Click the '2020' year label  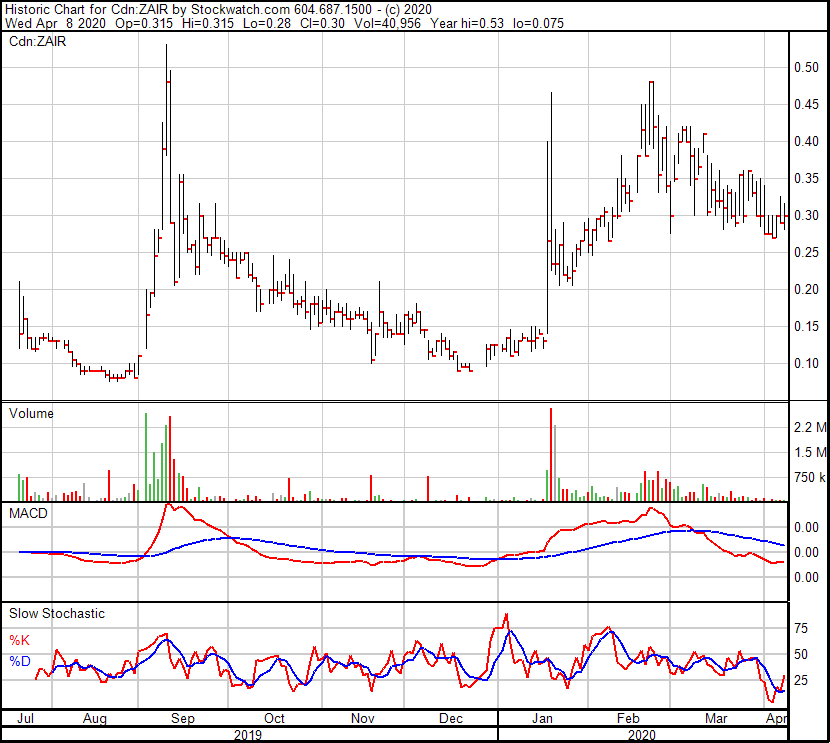(642, 735)
